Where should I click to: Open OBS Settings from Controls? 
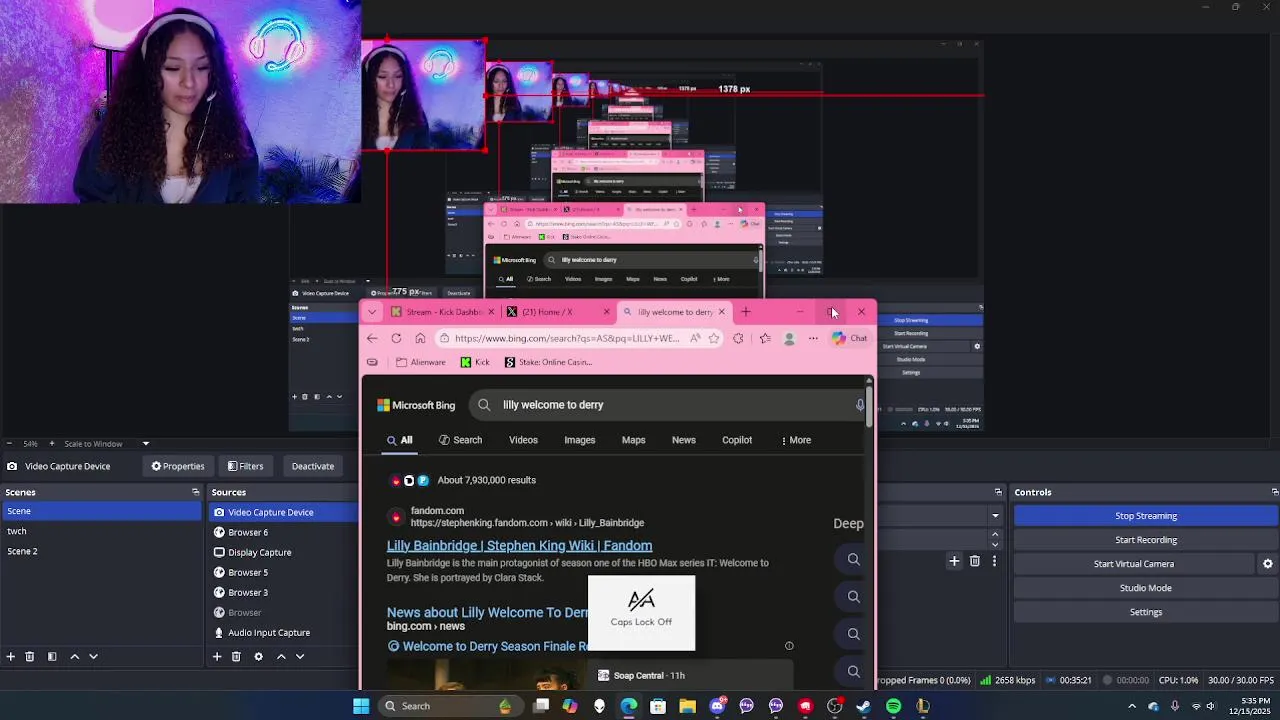tap(1146, 612)
